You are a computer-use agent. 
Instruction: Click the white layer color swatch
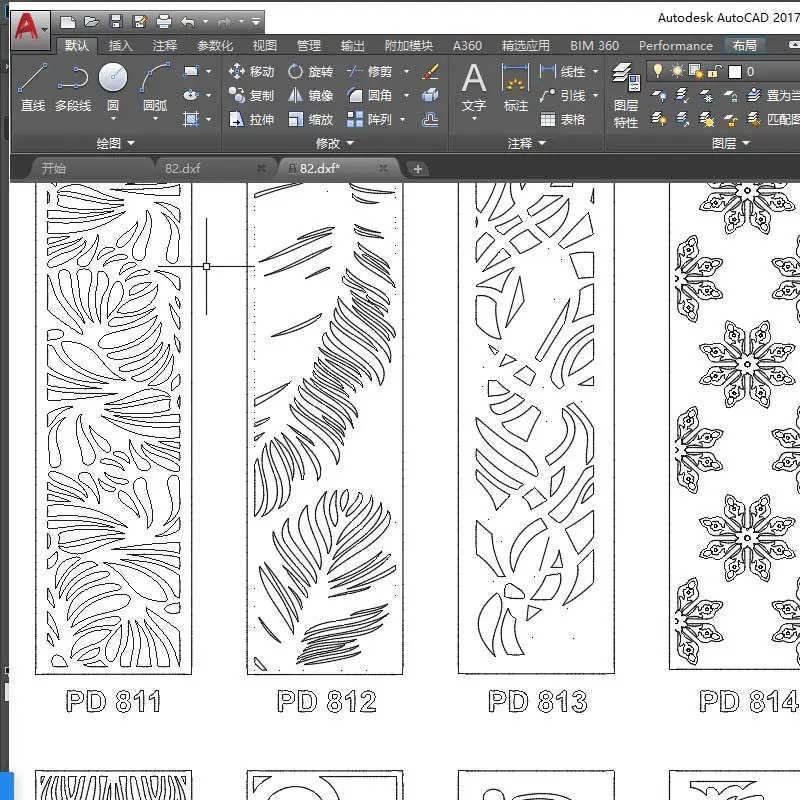pos(735,71)
